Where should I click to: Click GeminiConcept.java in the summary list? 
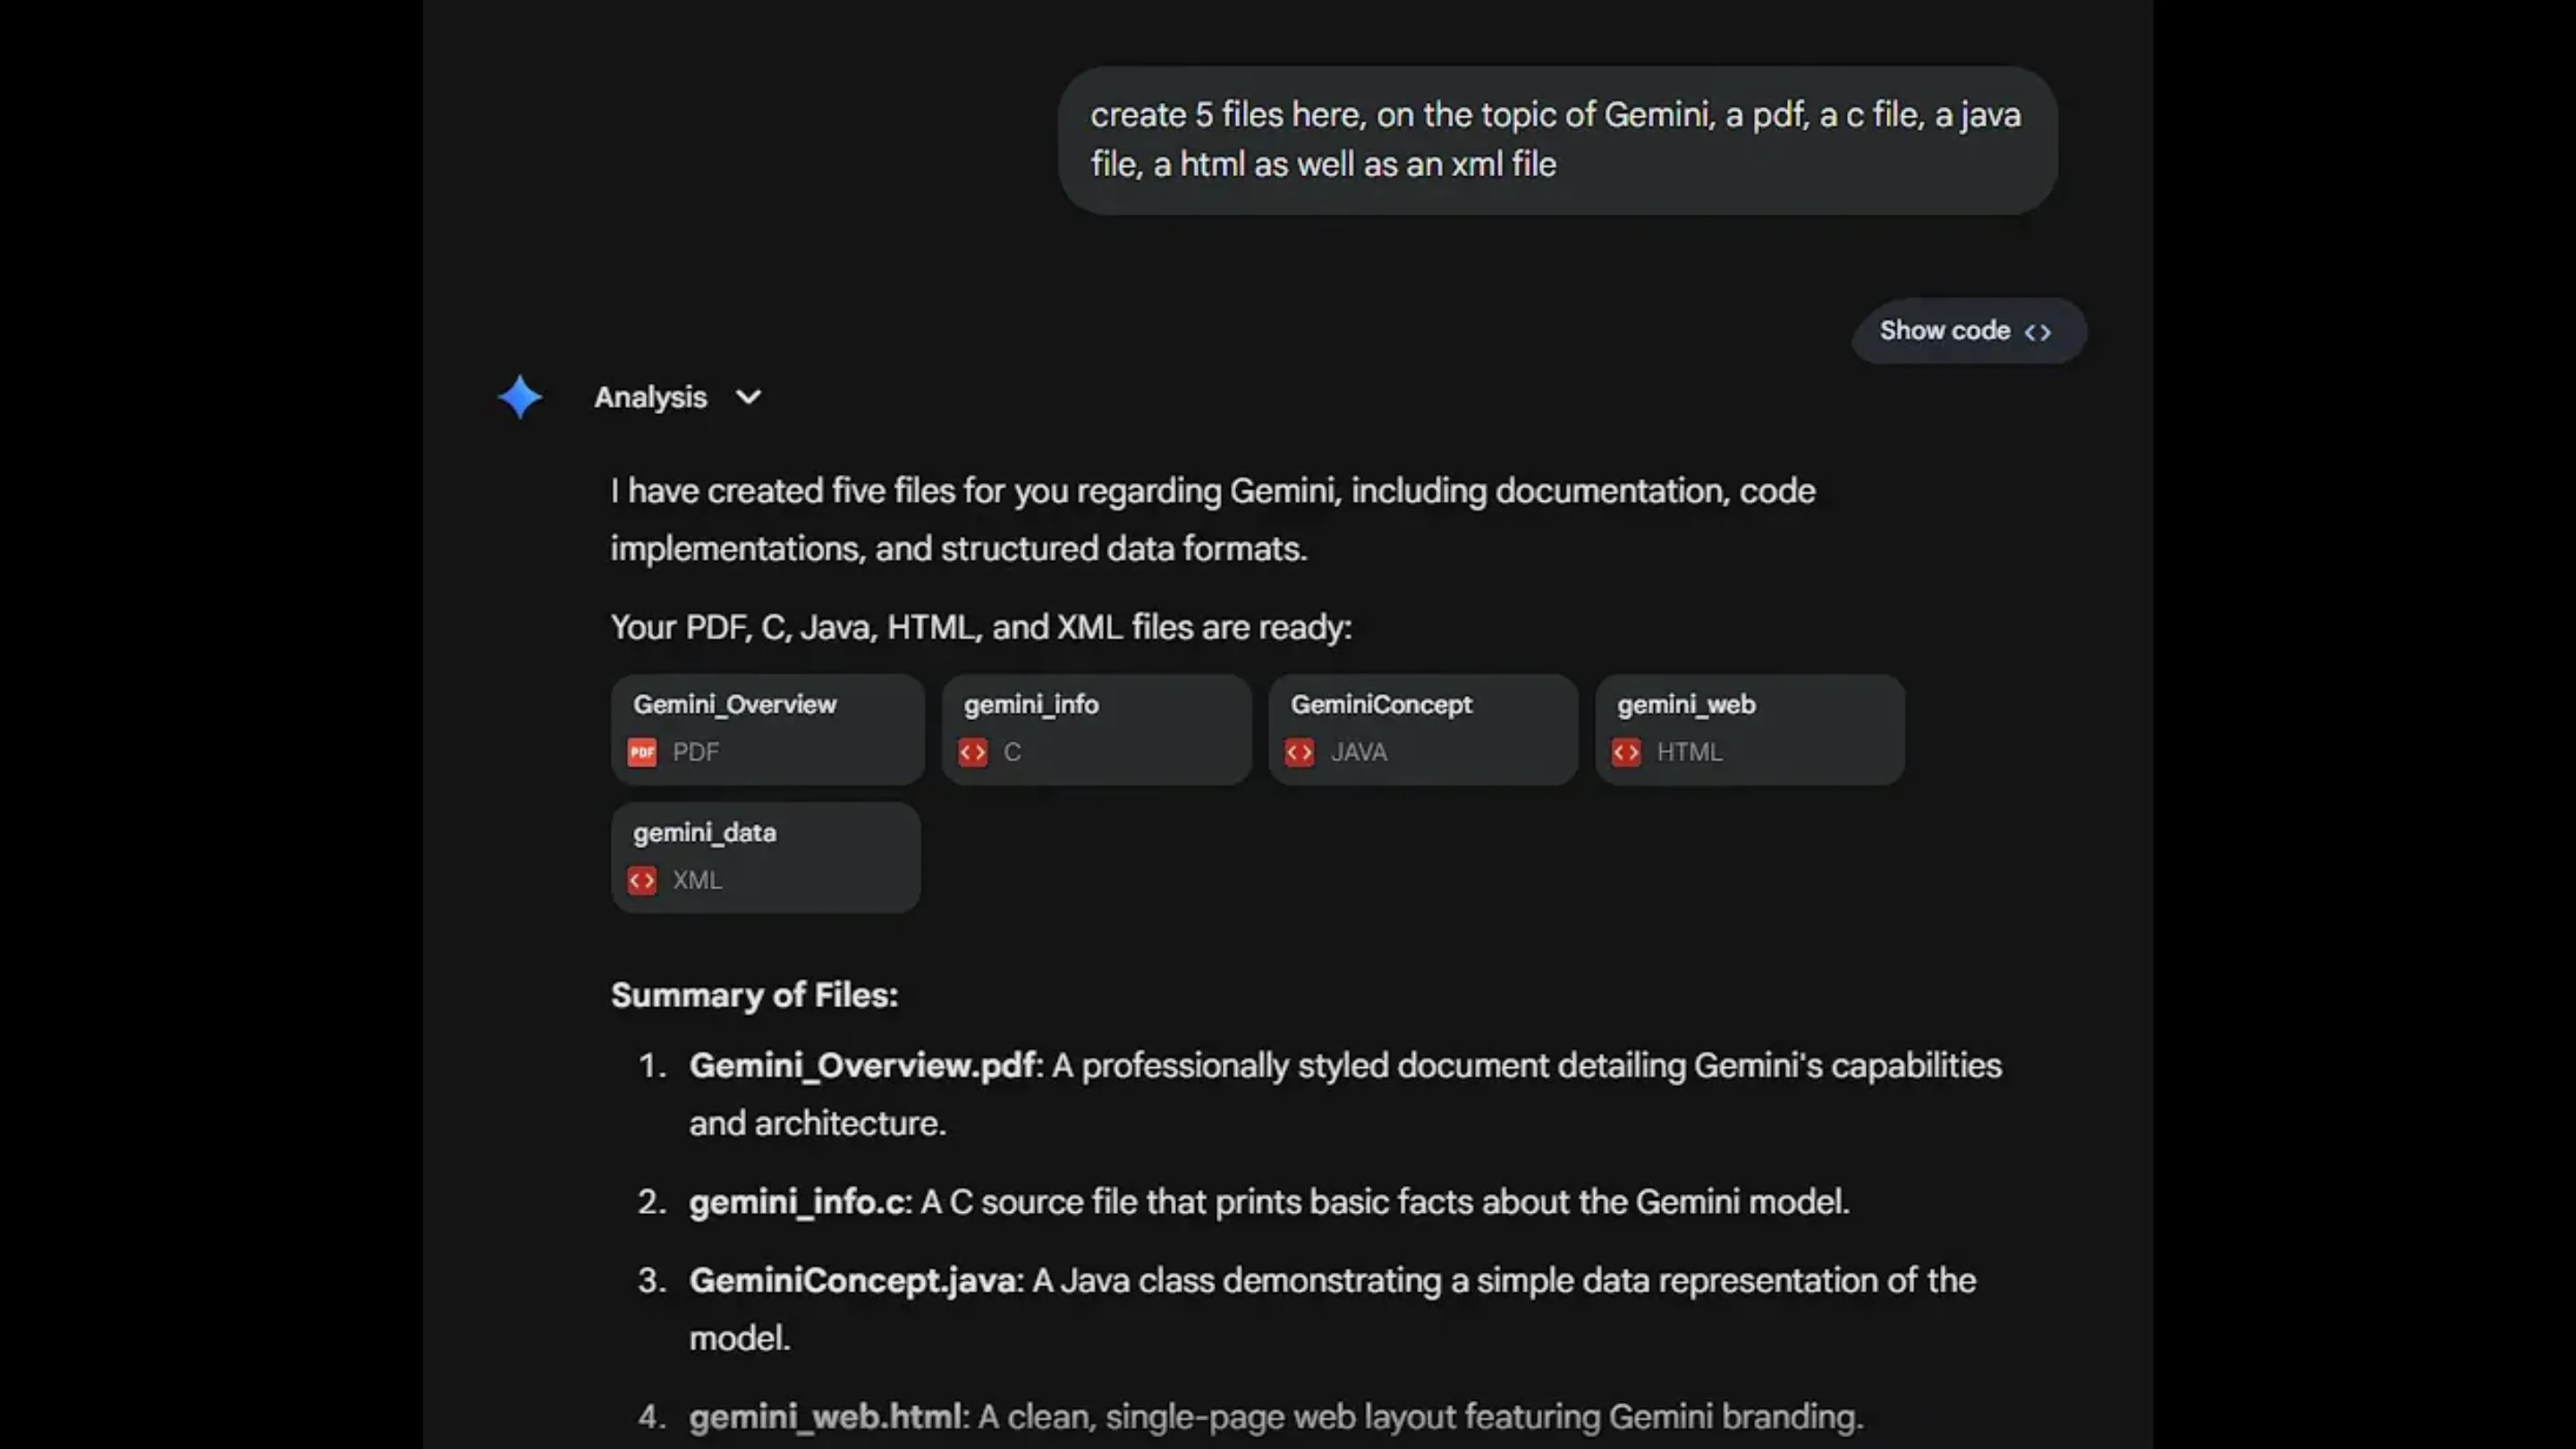click(852, 1280)
